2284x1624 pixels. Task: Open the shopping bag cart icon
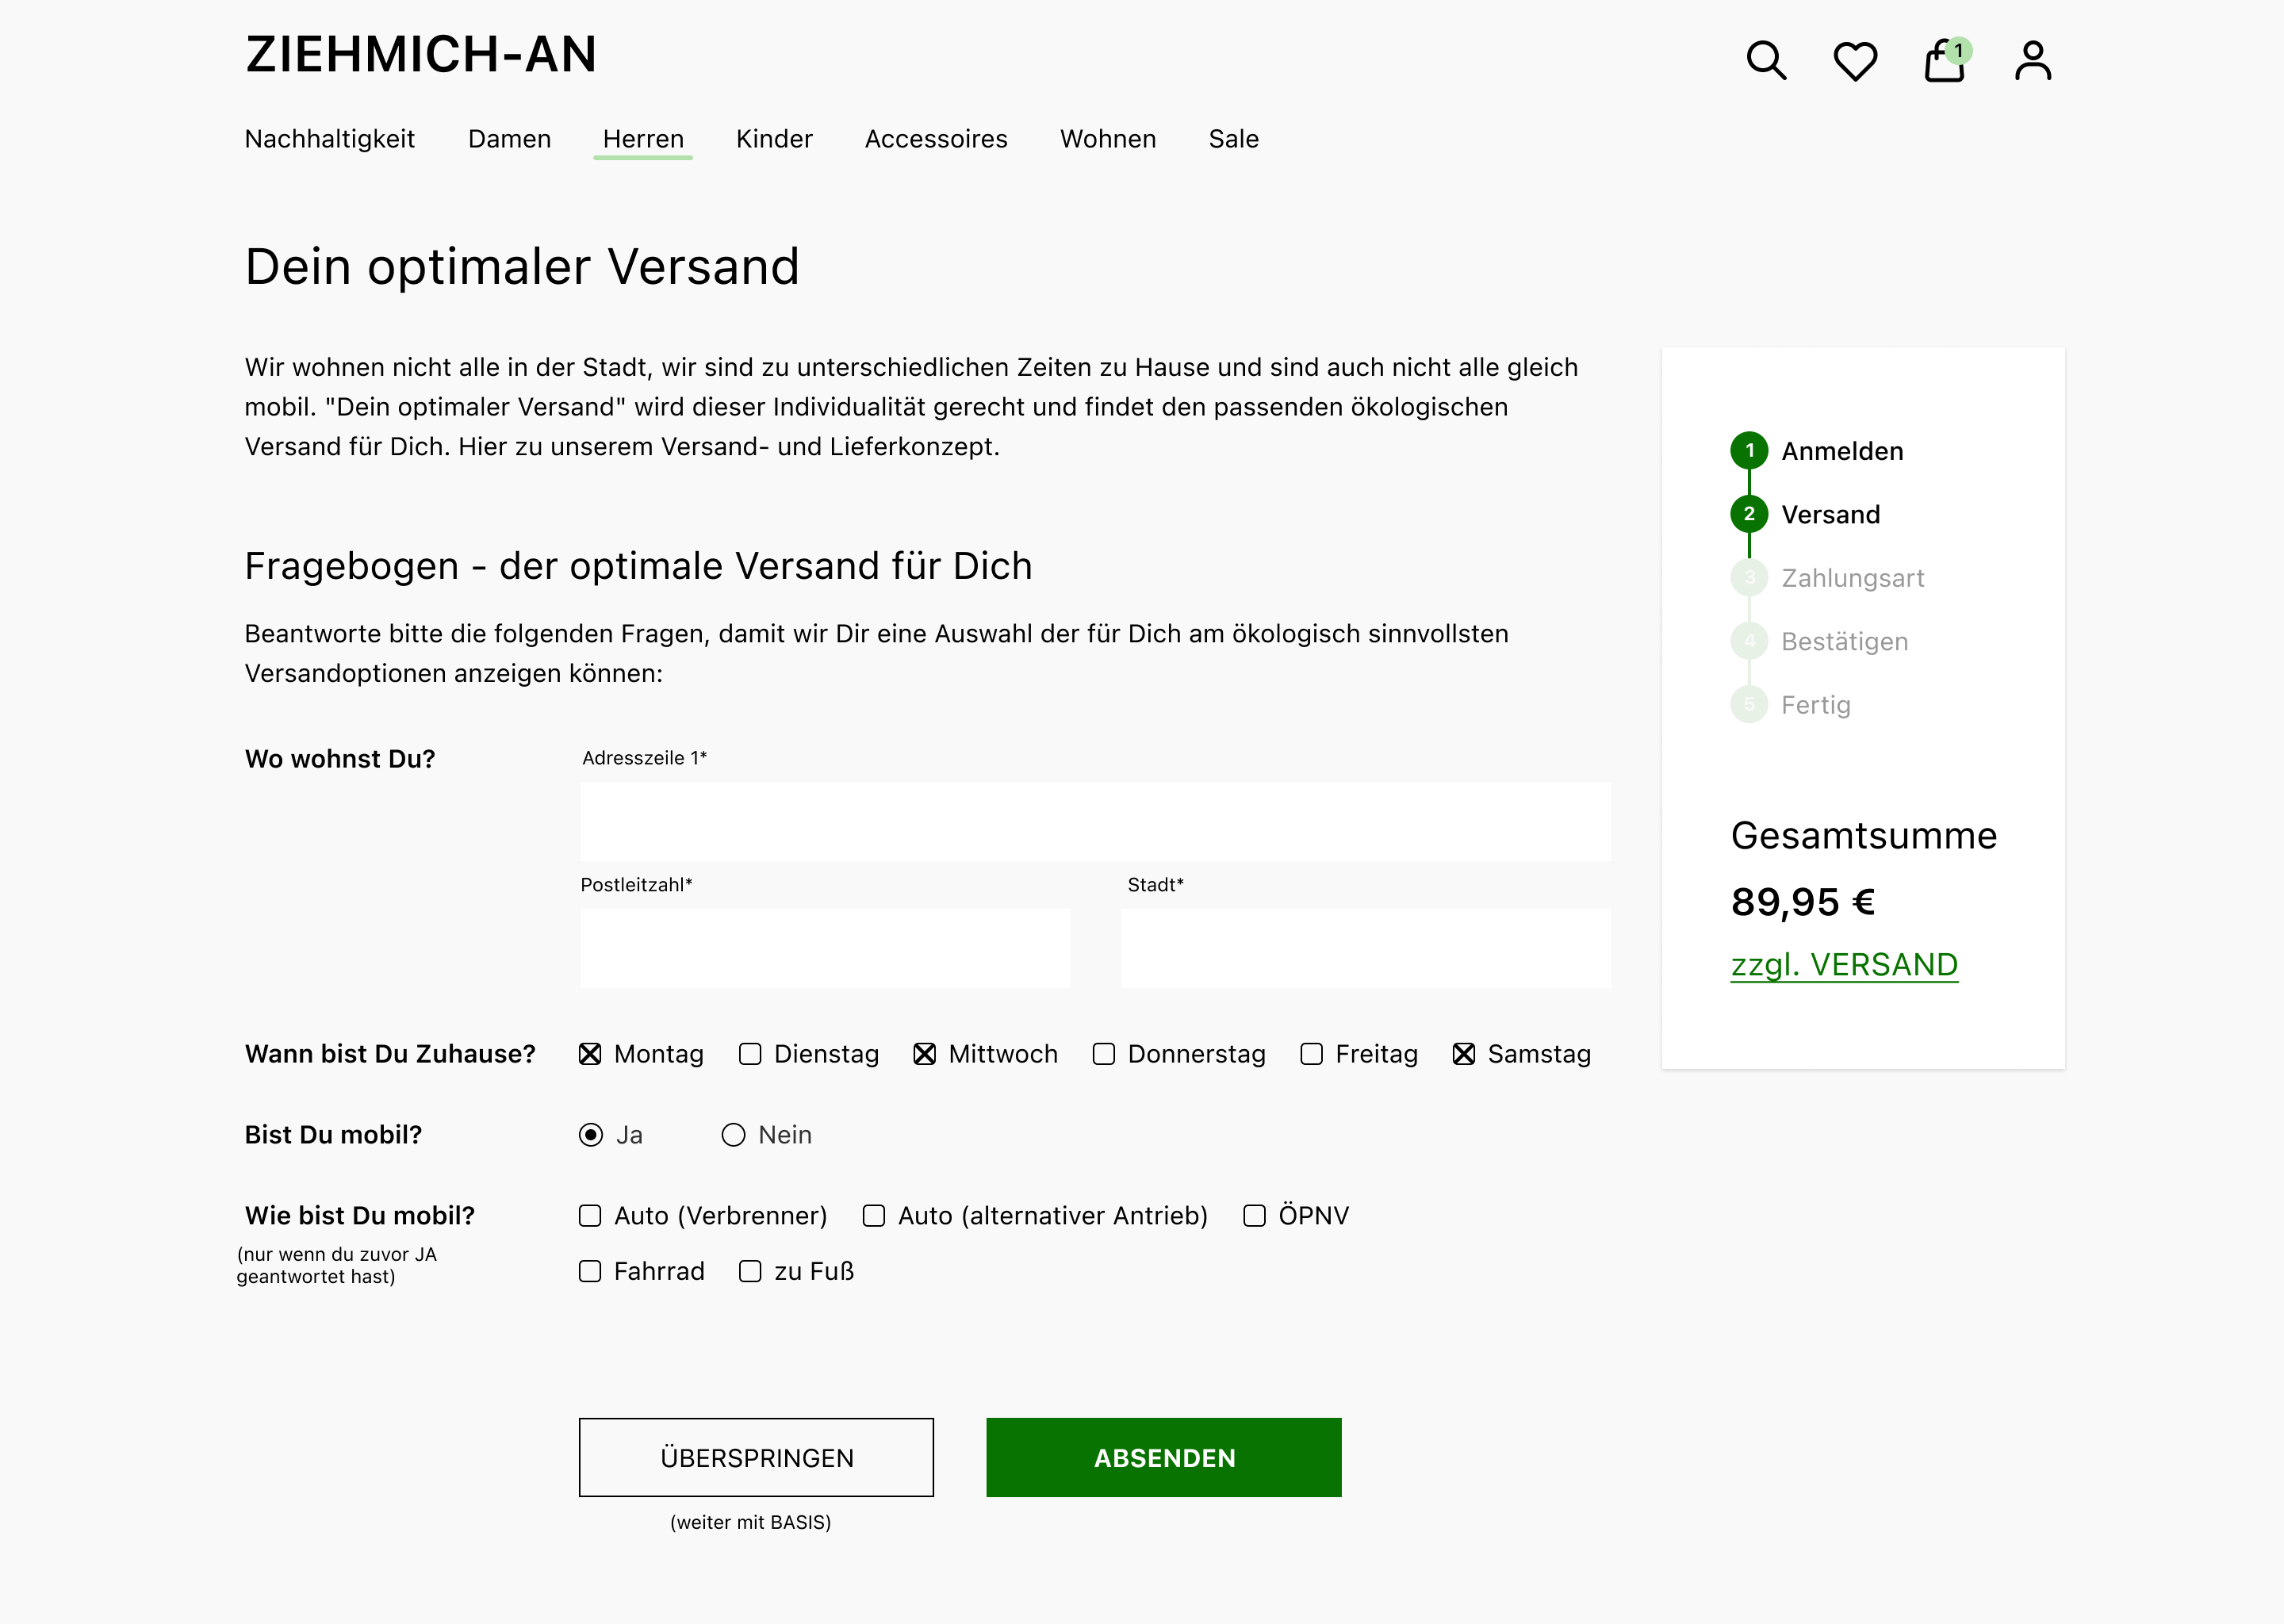tap(1944, 62)
